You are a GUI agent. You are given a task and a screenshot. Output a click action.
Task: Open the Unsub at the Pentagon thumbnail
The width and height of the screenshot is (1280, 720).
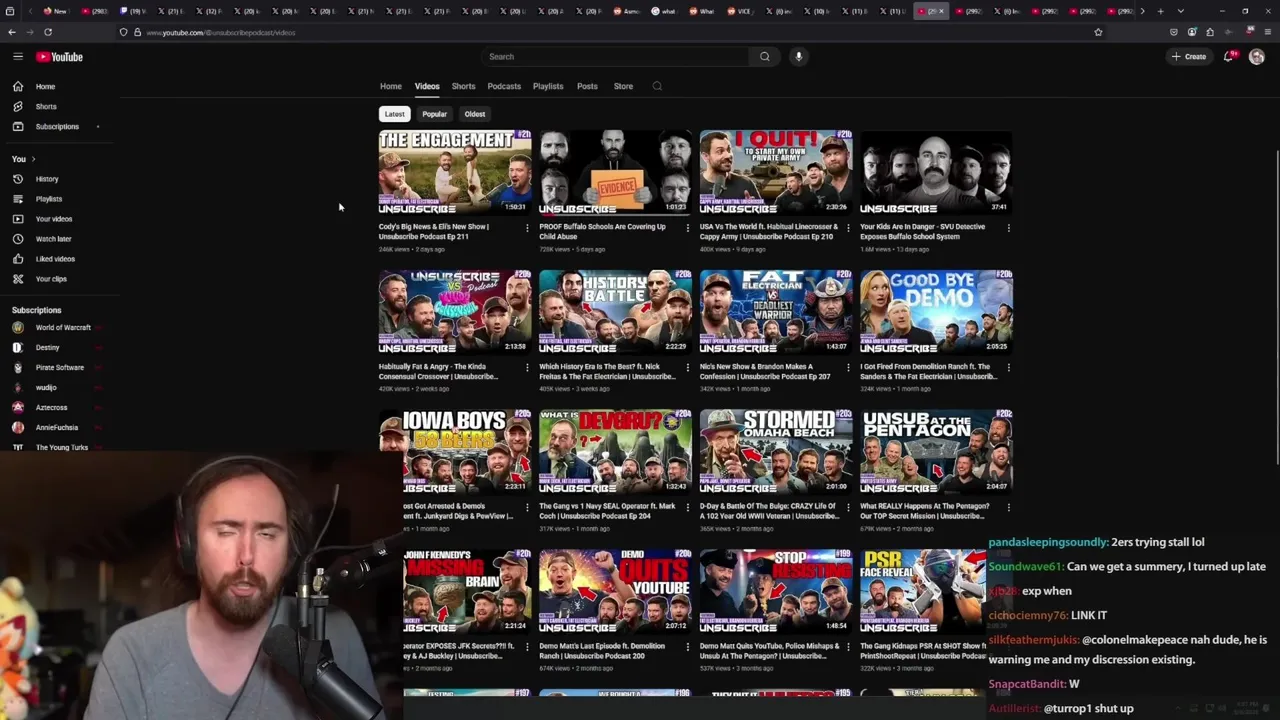(x=936, y=452)
